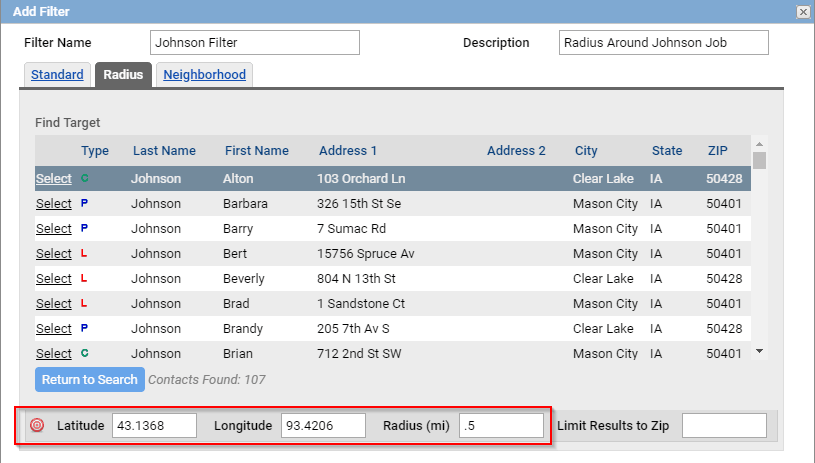Screen dimensions: 815x463
Task: Select Brandy Johnson as target
Action: click(54, 328)
